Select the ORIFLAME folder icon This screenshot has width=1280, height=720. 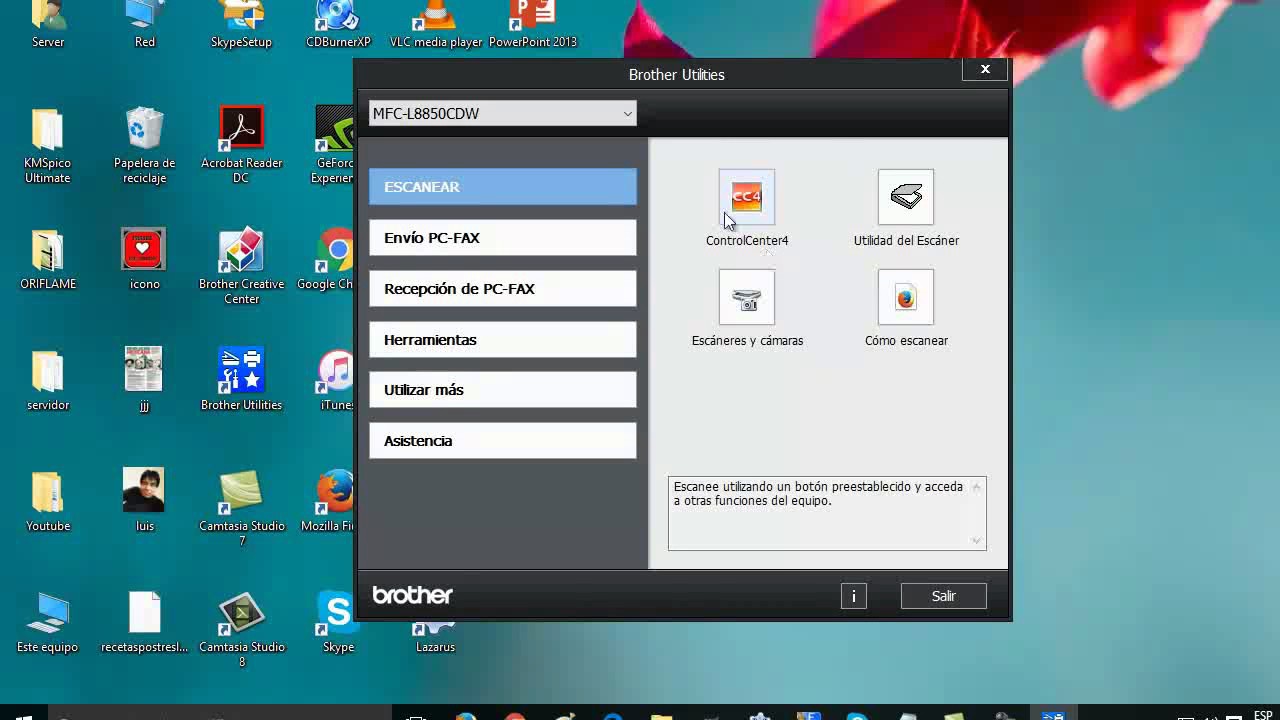coord(48,260)
